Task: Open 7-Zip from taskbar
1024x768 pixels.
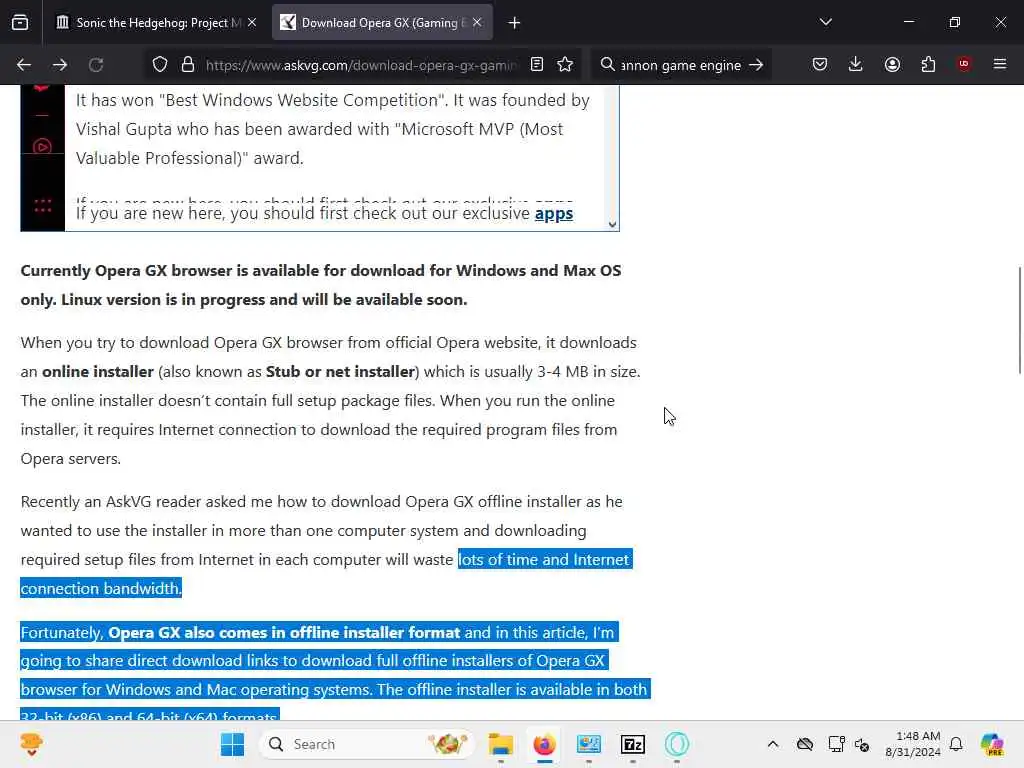Action: (x=633, y=744)
